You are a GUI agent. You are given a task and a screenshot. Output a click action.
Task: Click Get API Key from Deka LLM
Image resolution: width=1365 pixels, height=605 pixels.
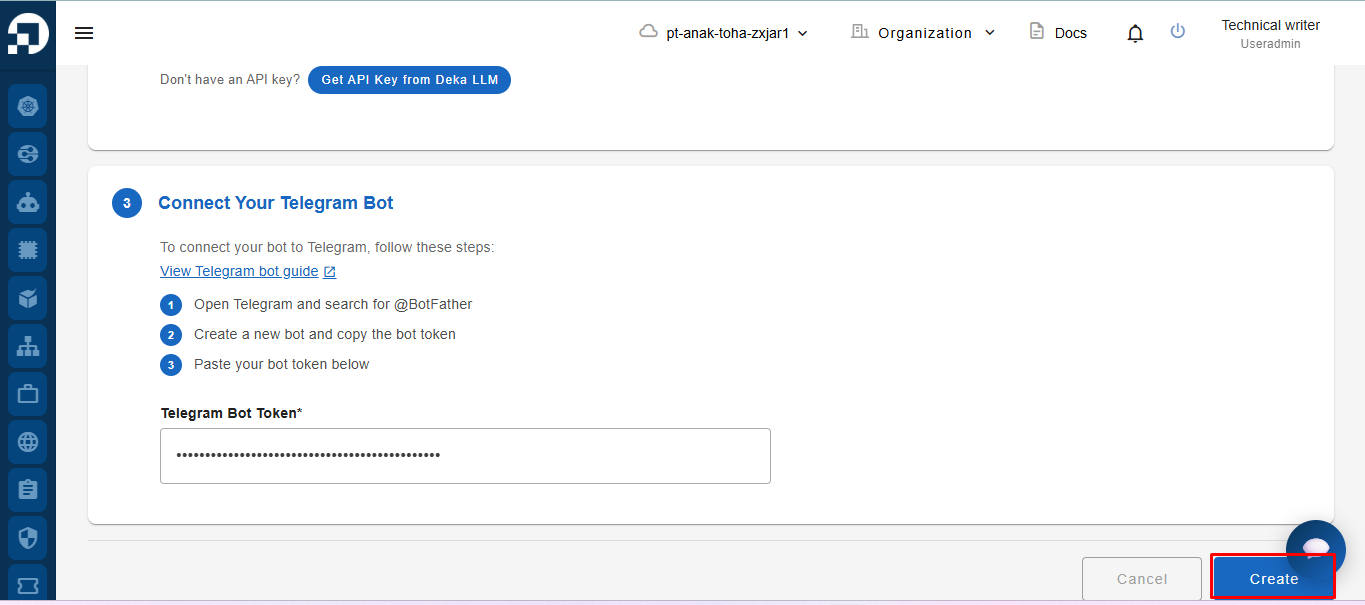point(409,80)
